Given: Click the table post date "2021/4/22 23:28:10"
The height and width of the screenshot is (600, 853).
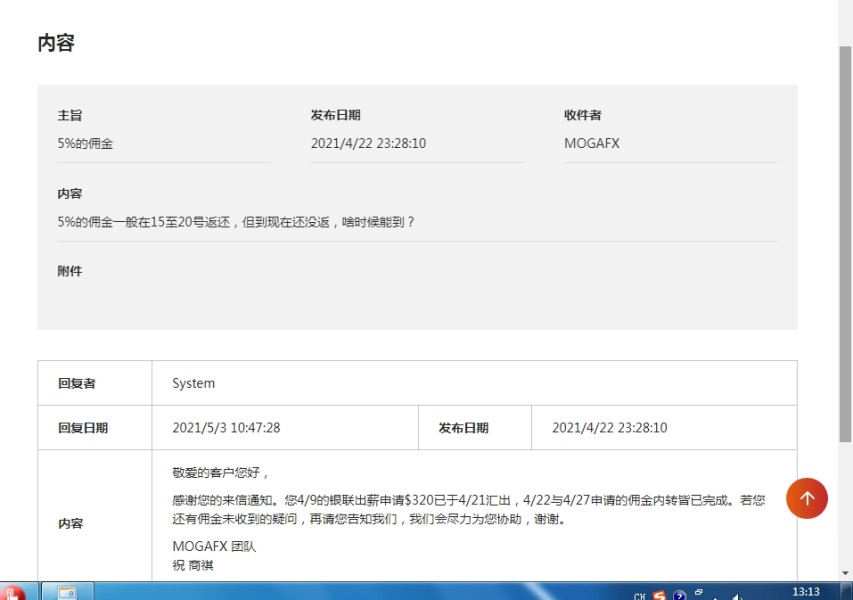Looking at the screenshot, I should pyautogui.click(x=609, y=428).
